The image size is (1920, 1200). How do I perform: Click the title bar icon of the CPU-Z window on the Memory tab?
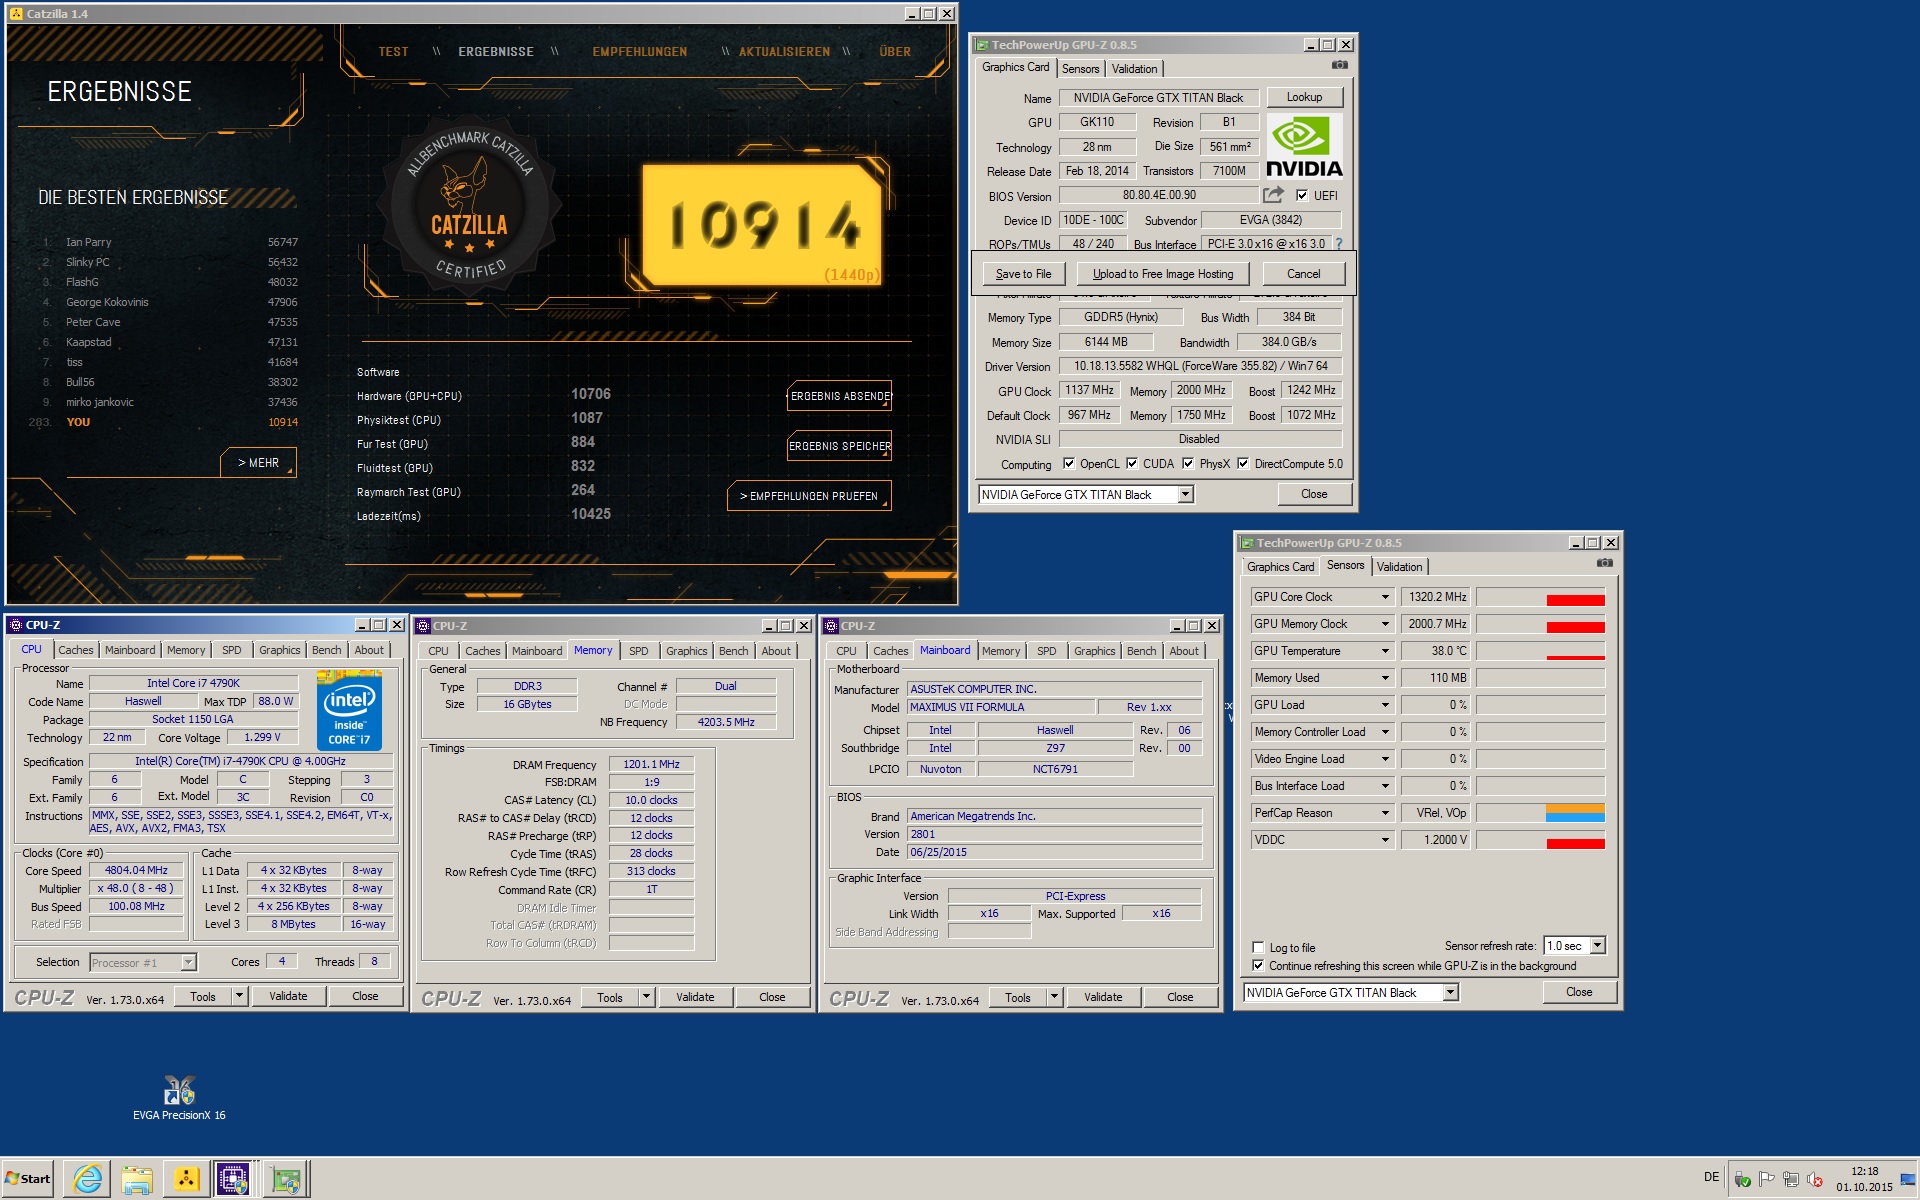click(x=423, y=626)
